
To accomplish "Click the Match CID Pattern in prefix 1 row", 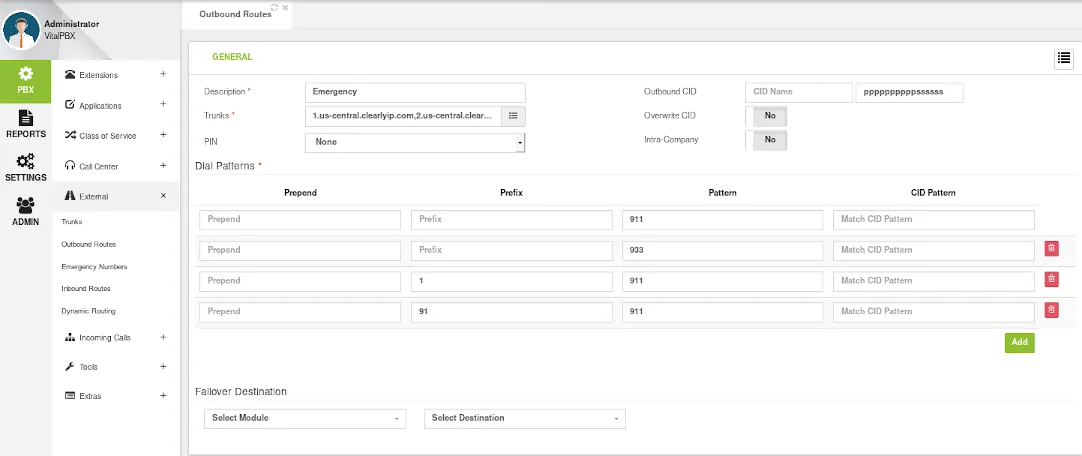I will [x=934, y=281].
